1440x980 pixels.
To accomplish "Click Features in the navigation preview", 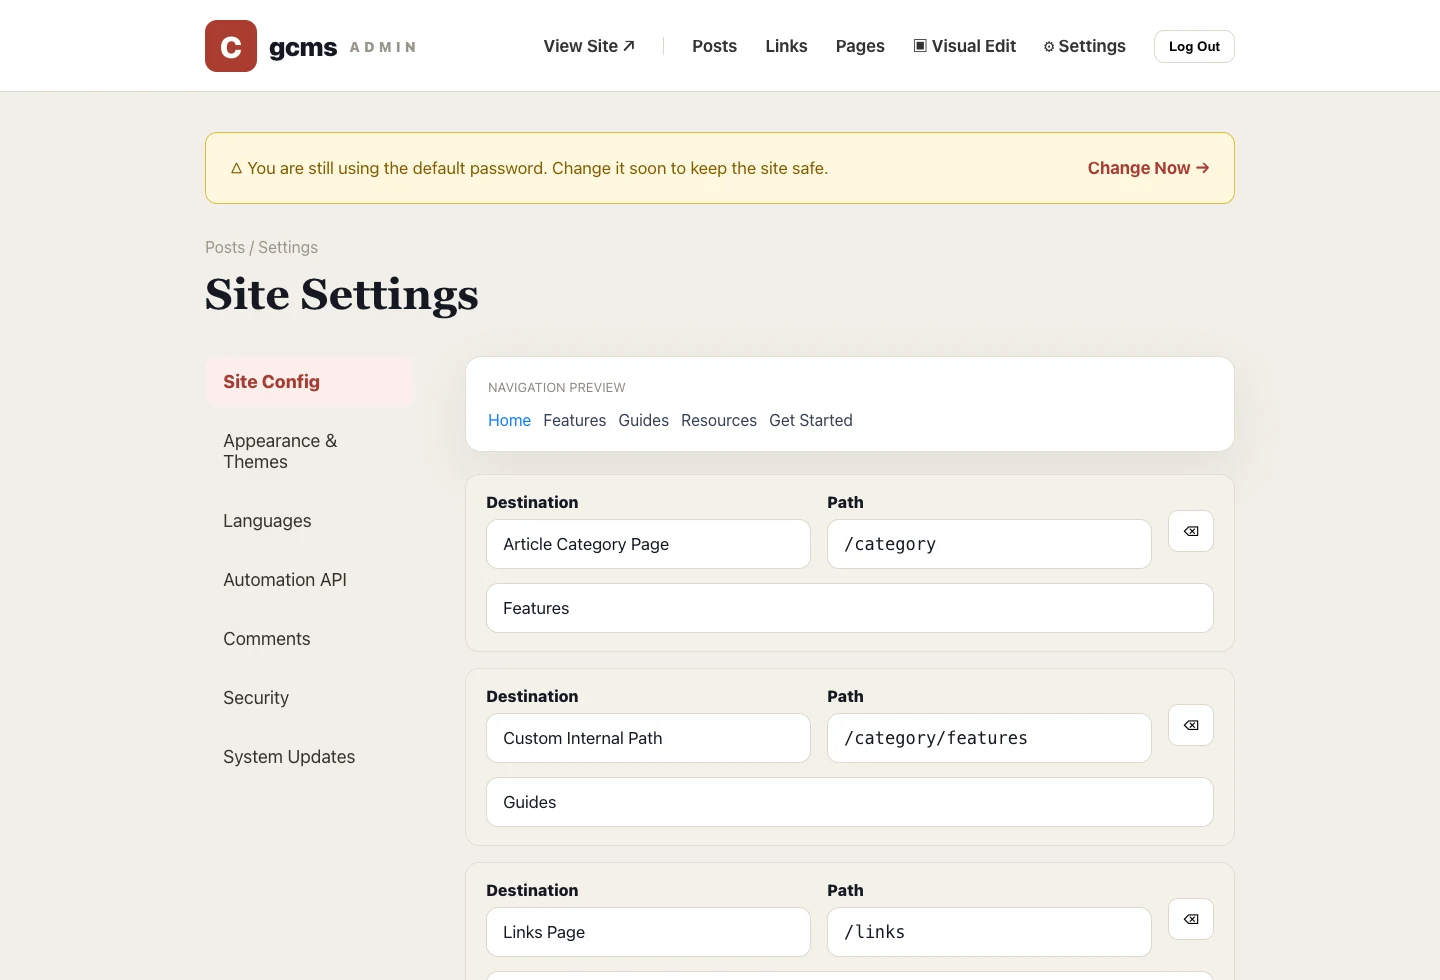I will pos(574,420).
